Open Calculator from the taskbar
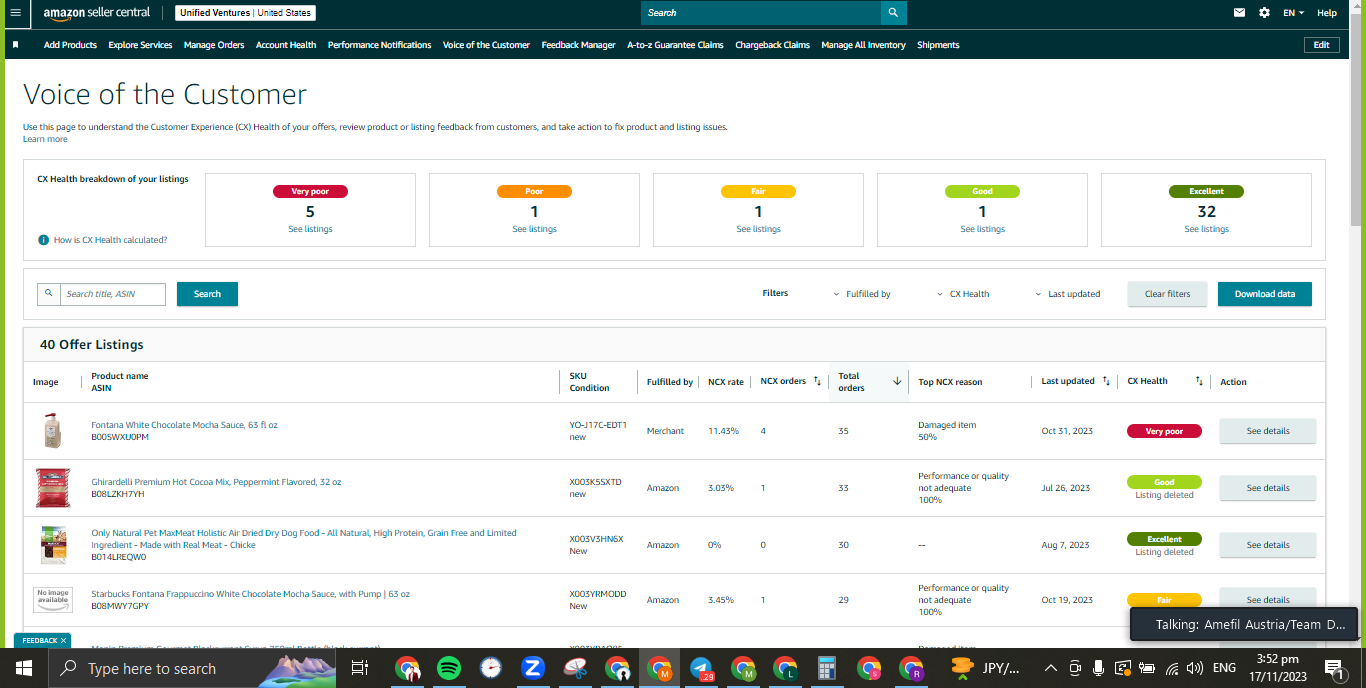The height and width of the screenshot is (688, 1366). pyautogui.click(x=827, y=668)
